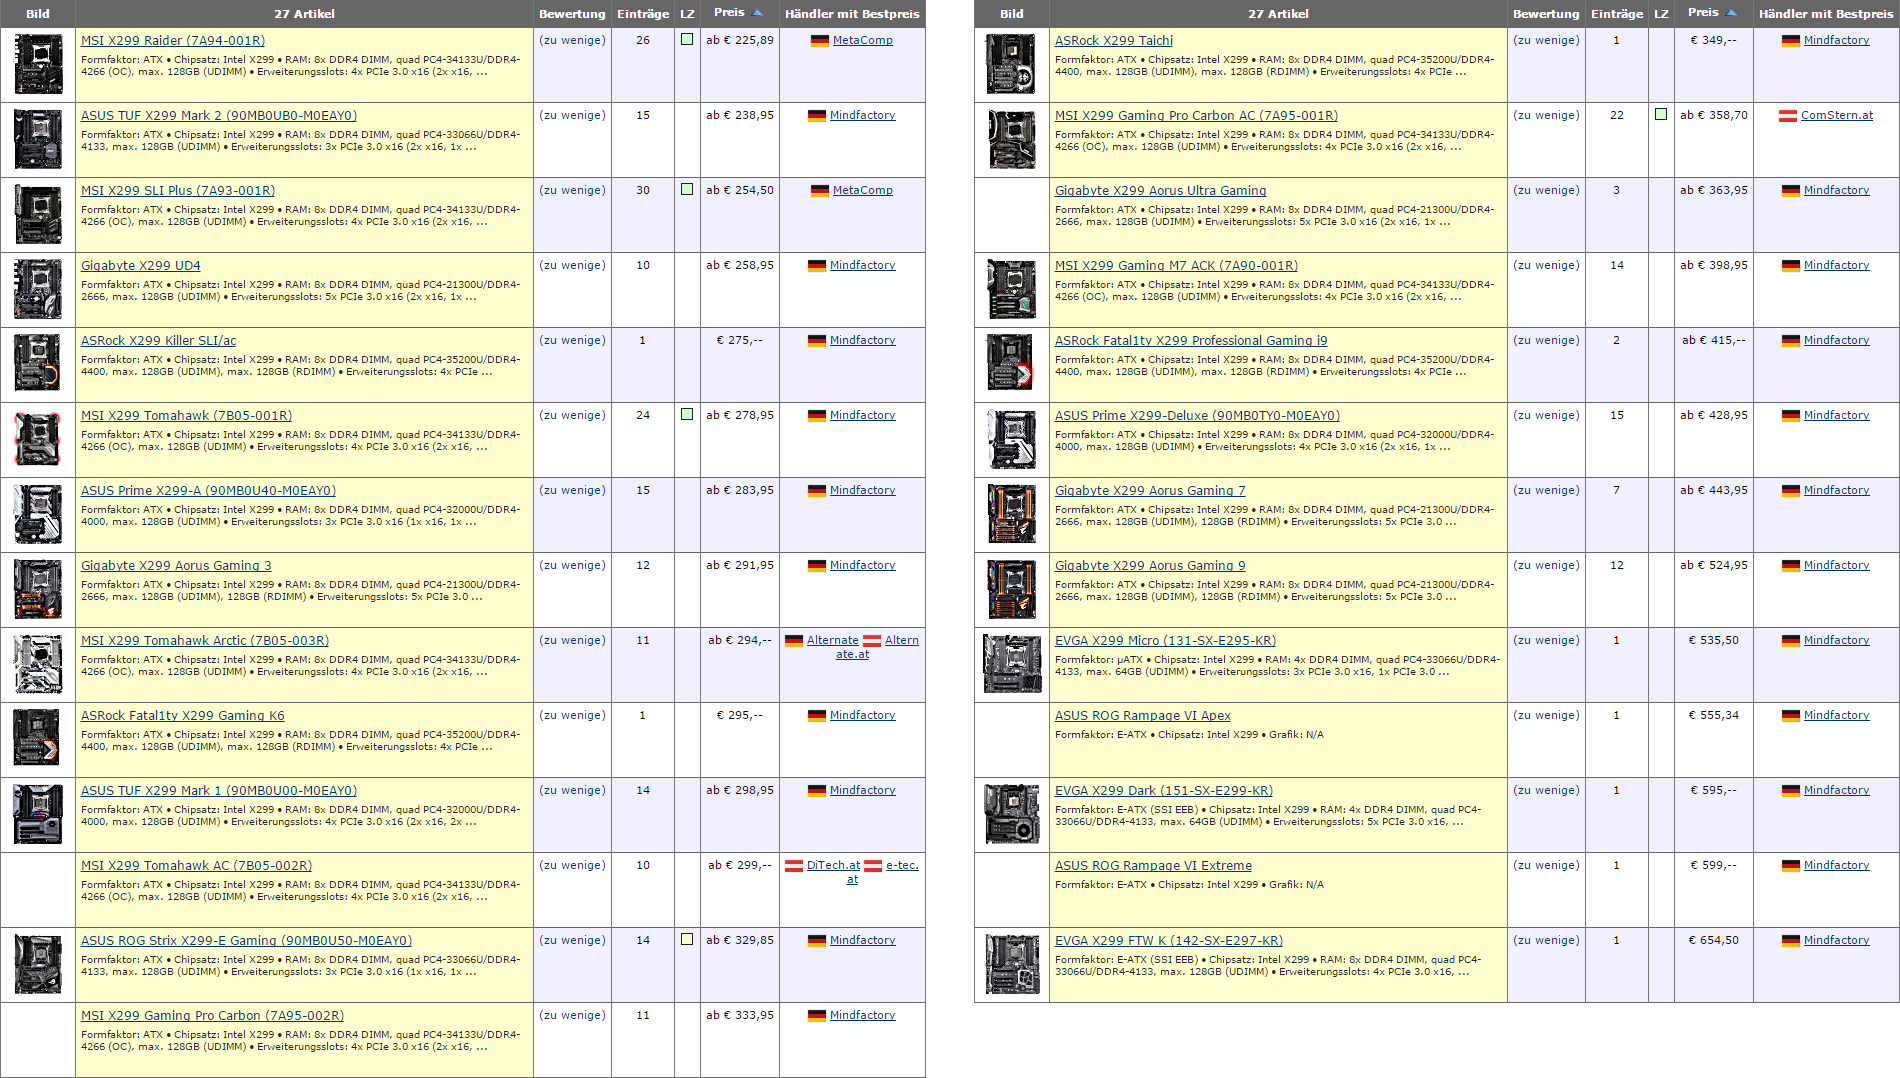Image resolution: width=1900 pixels, height=1078 pixels.
Task: Click the ASRock X299 Taichi thumbnail
Action: click(1011, 64)
